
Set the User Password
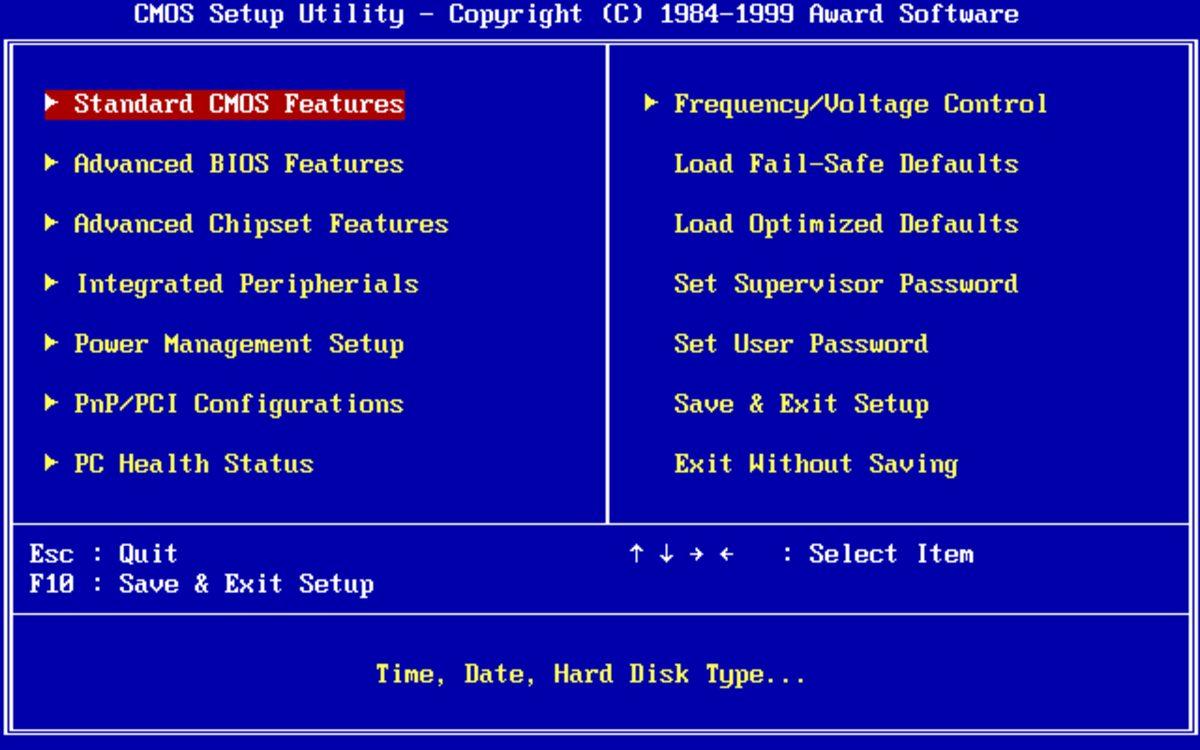(801, 344)
